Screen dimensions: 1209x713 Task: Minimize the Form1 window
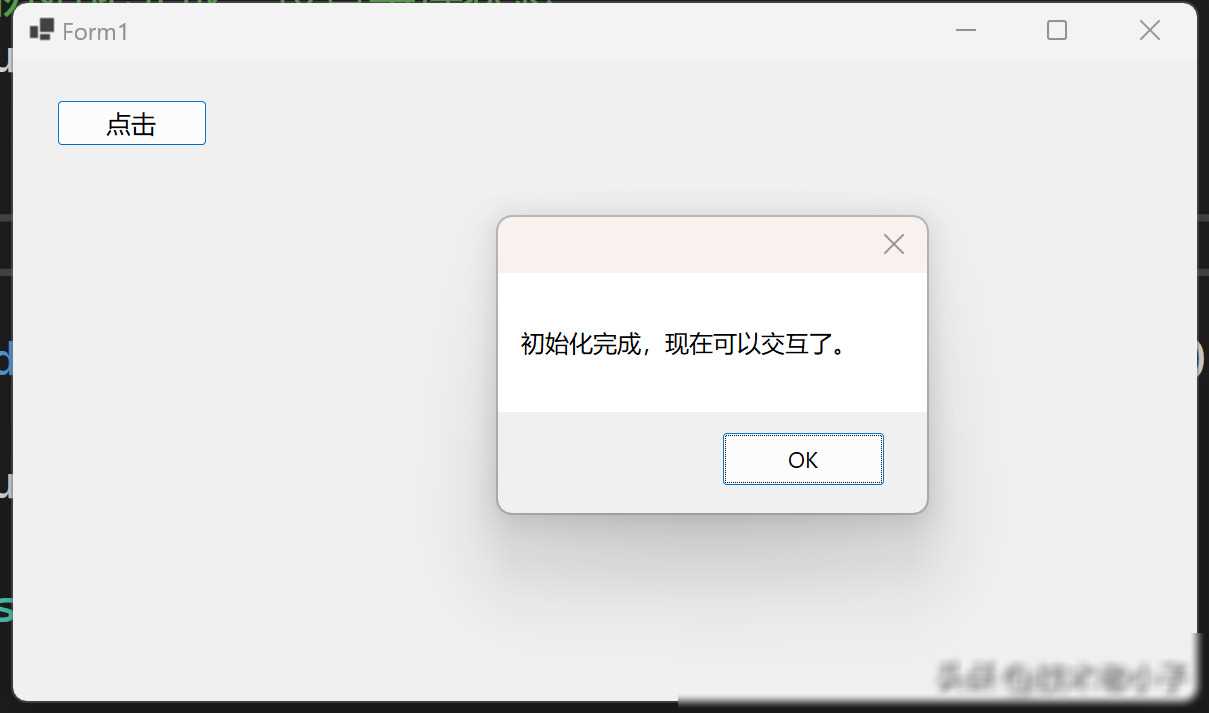pyautogui.click(x=966, y=31)
